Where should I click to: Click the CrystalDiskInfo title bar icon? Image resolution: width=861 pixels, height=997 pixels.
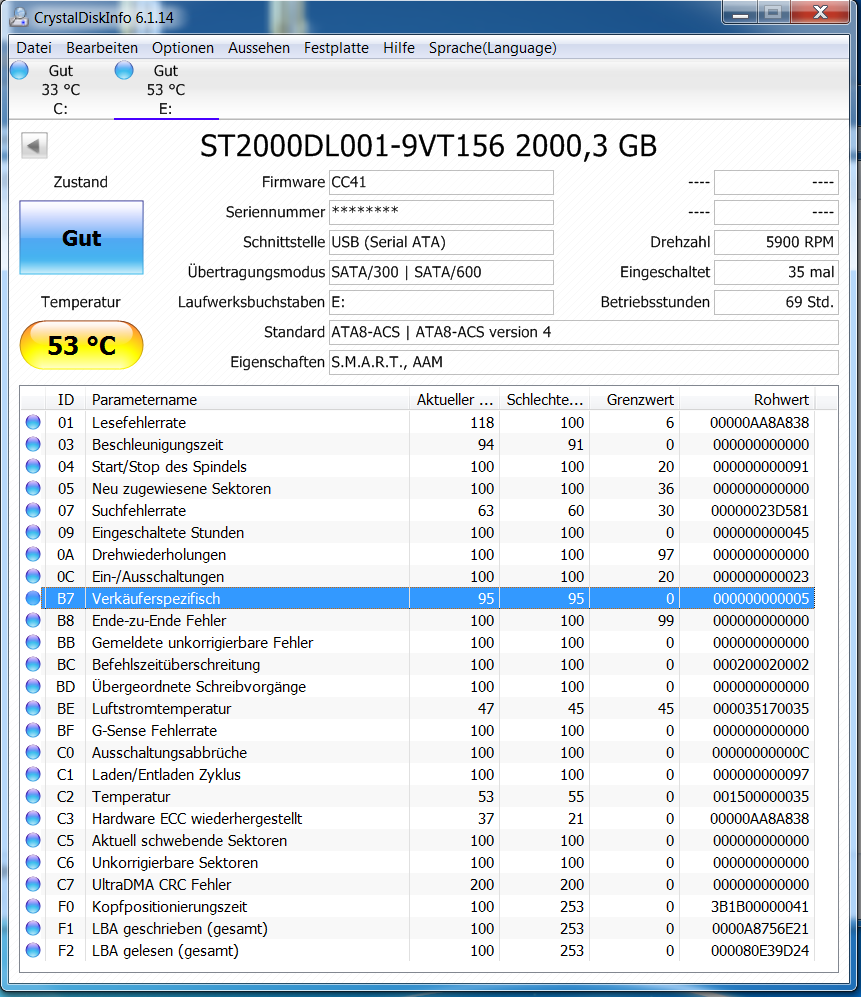point(19,17)
